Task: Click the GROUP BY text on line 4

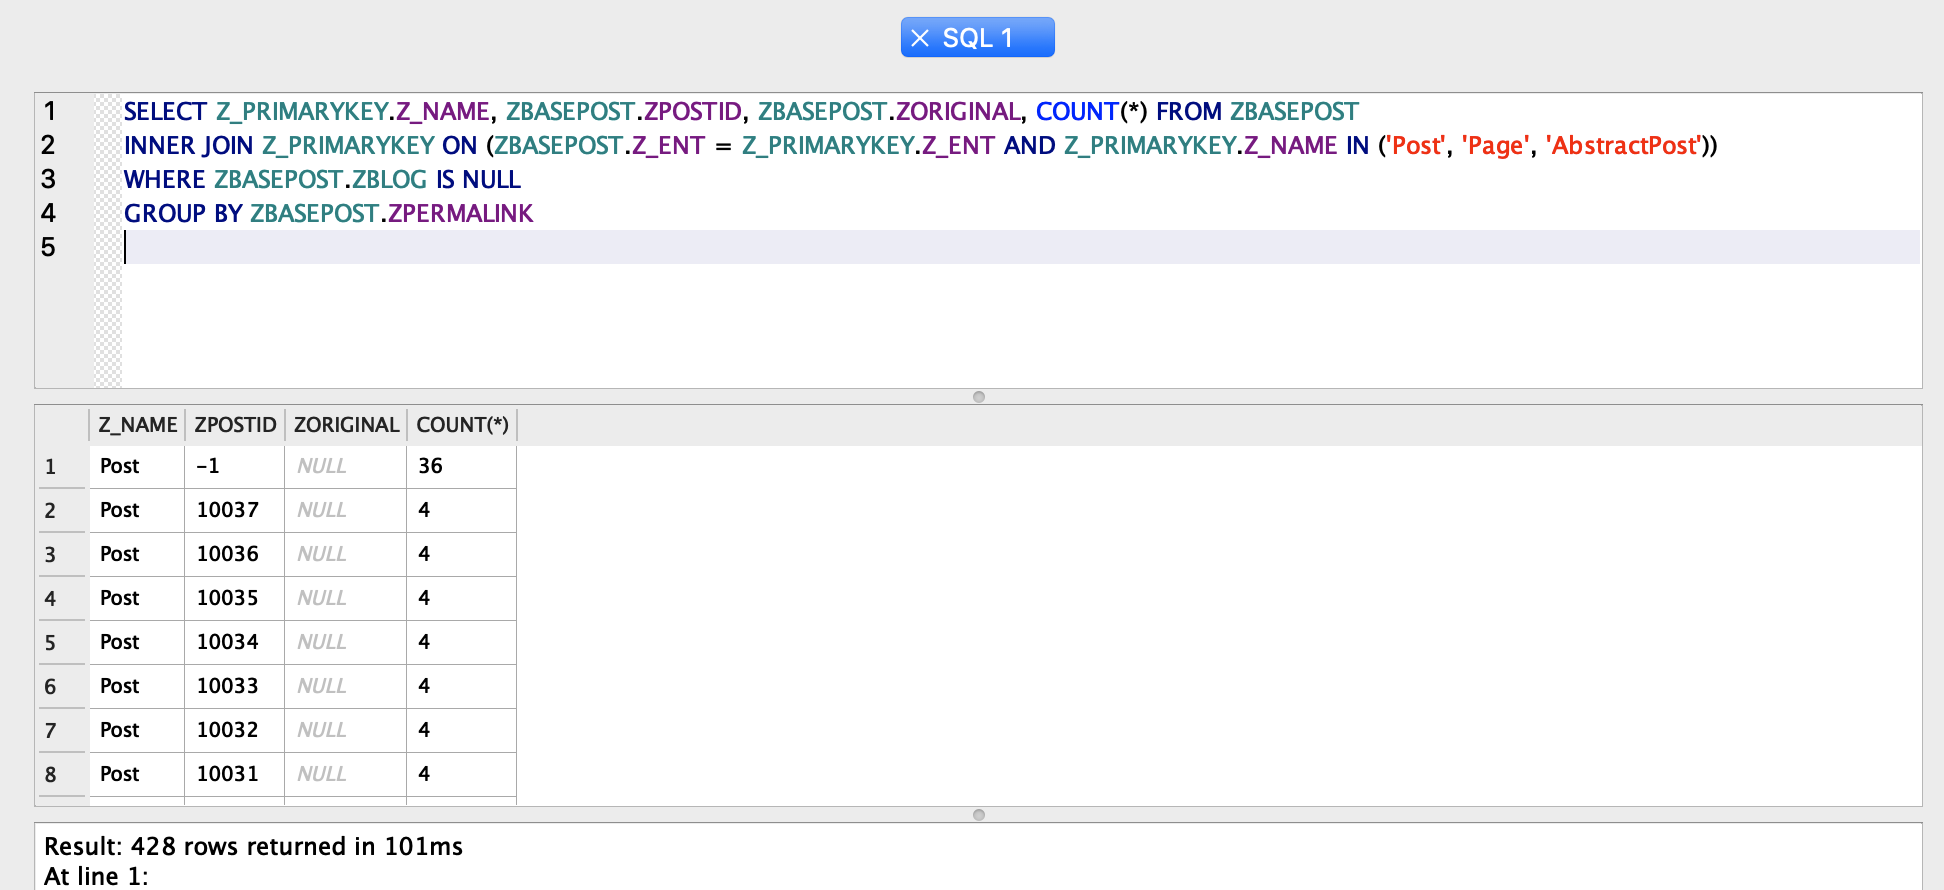Action: (x=183, y=213)
